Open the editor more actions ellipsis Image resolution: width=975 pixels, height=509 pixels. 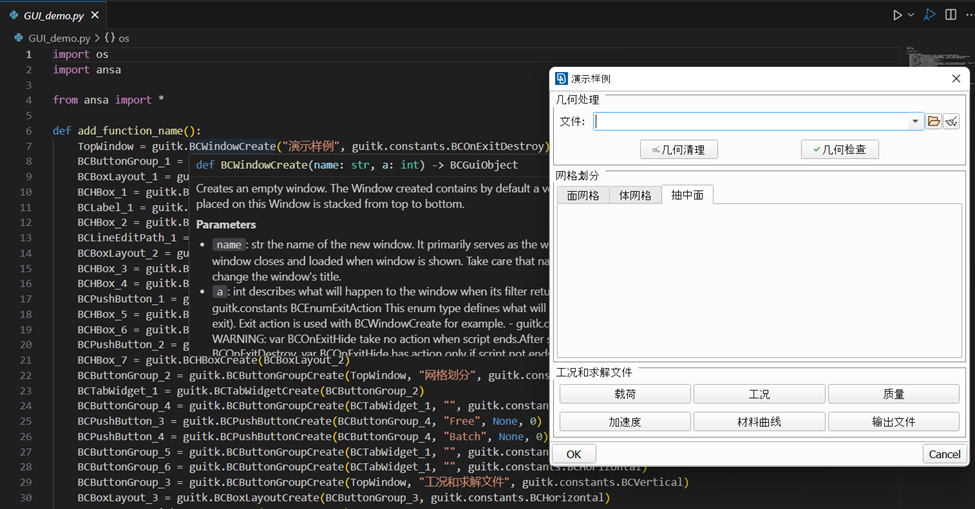pyautogui.click(x=969, y=14)
